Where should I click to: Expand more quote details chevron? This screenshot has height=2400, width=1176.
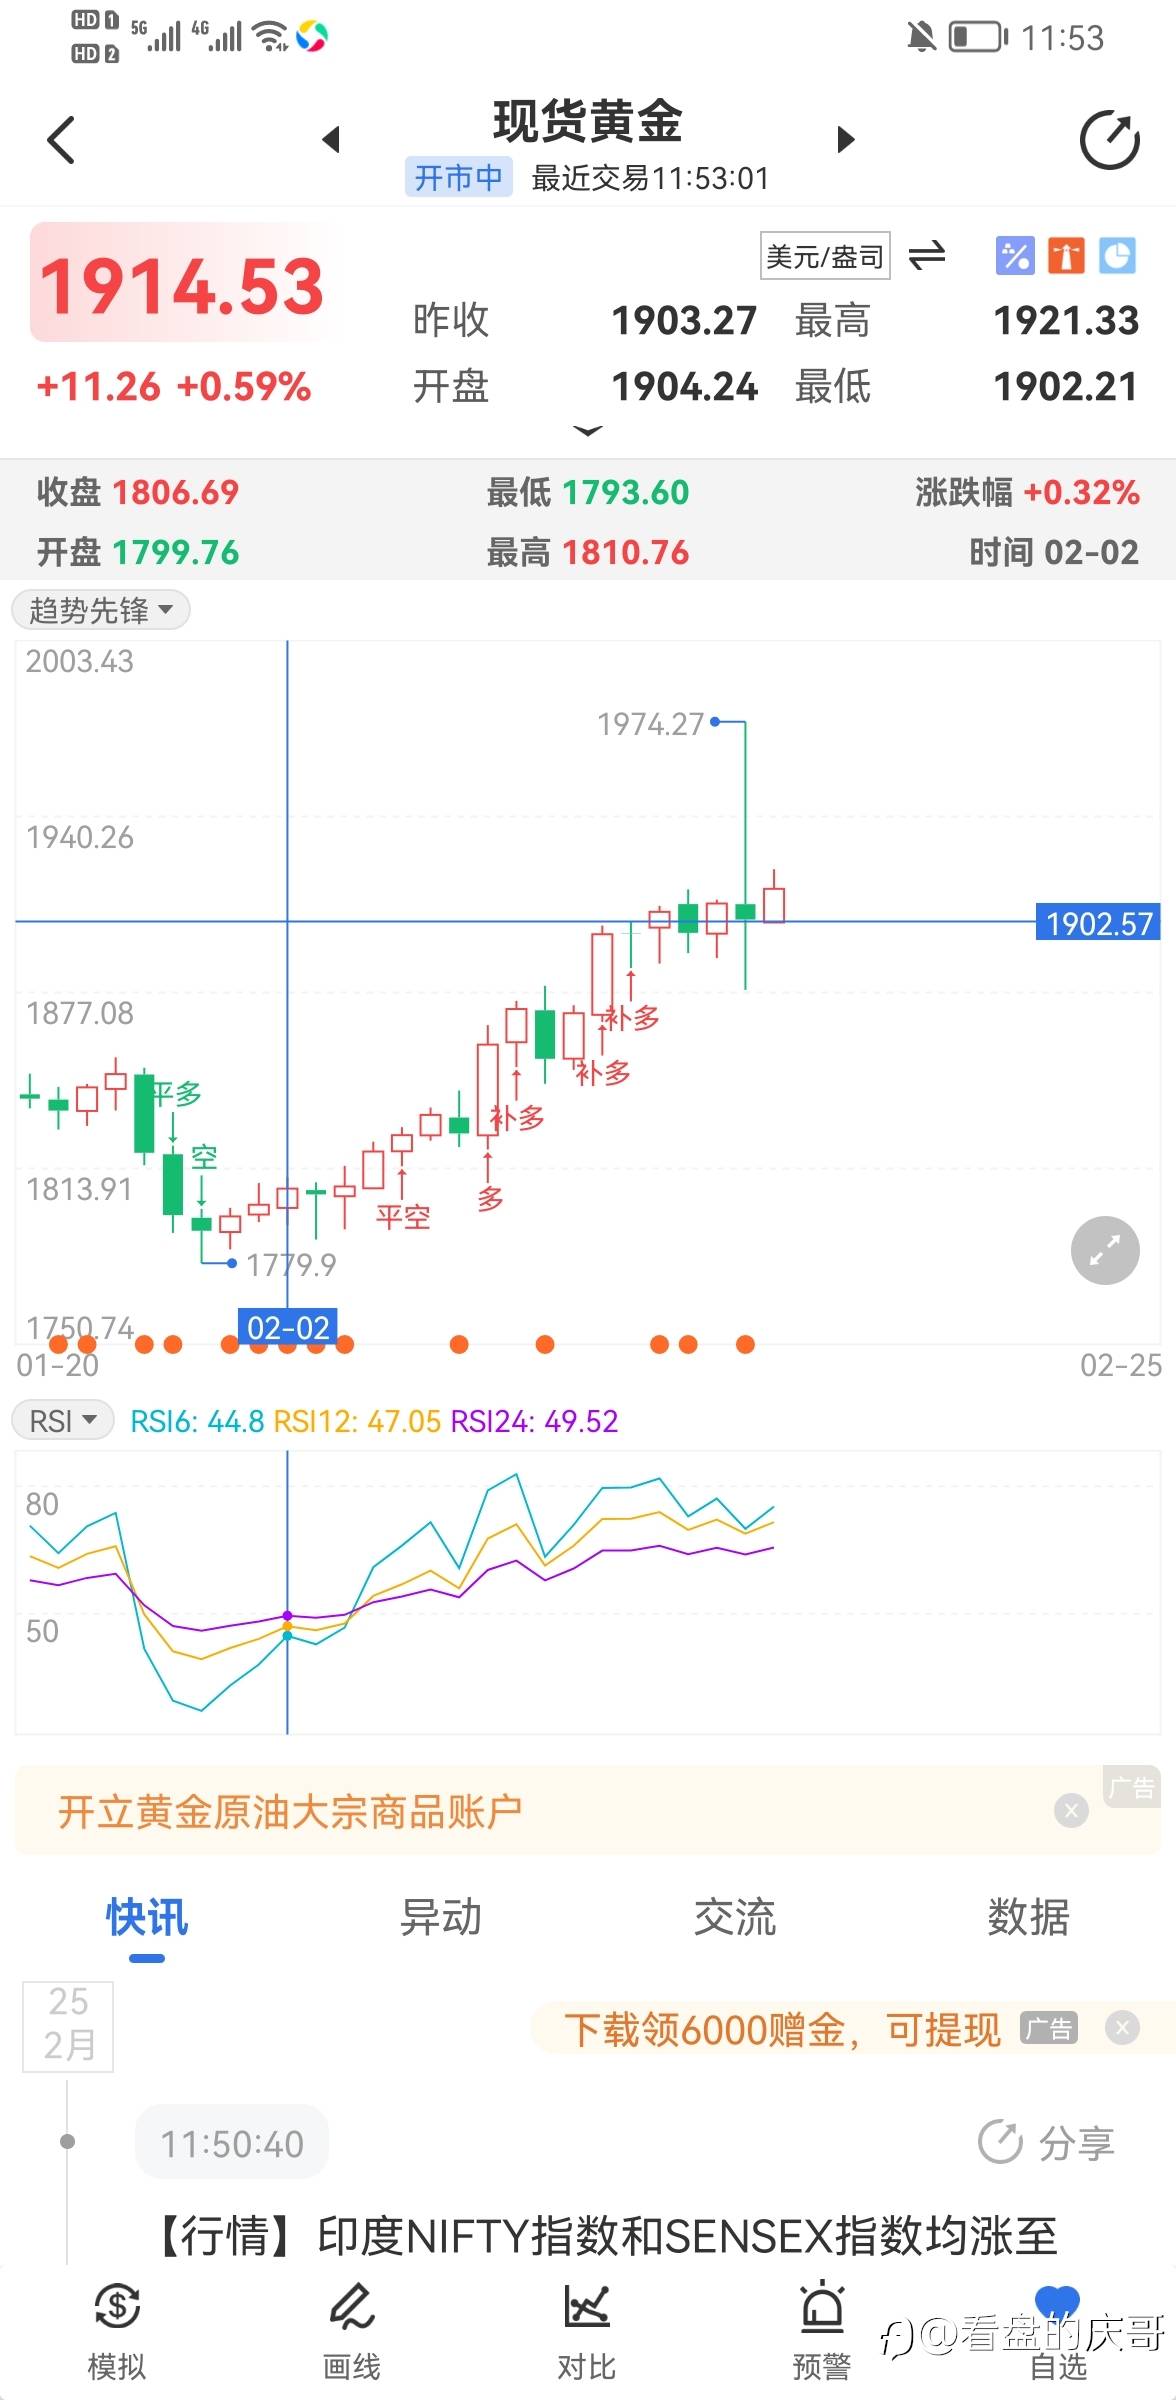[588, 431]
